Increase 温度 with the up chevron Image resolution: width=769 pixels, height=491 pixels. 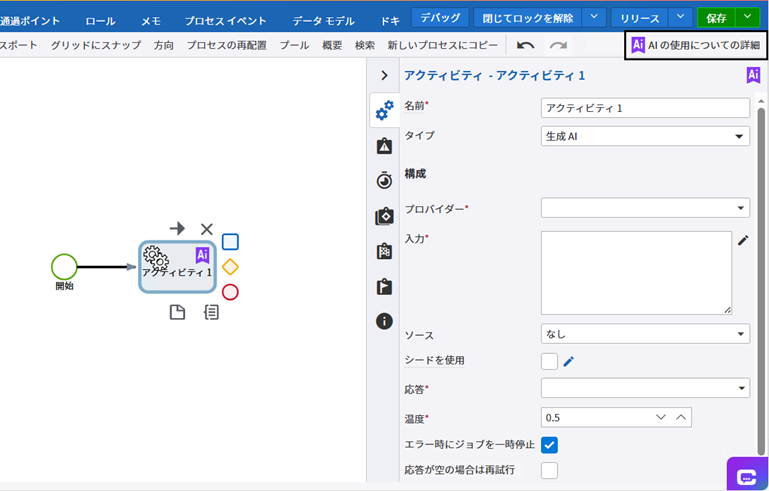tap(681, 417)
